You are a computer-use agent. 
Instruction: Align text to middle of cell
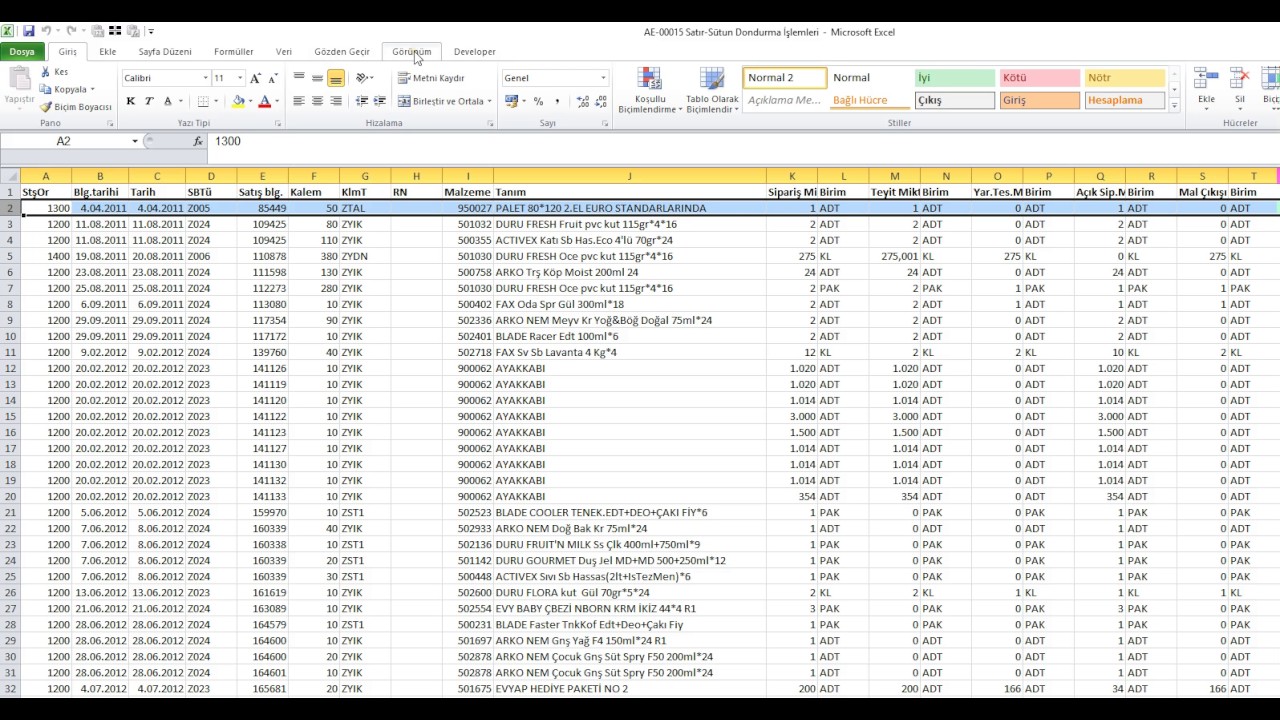[x=317, y=78]
